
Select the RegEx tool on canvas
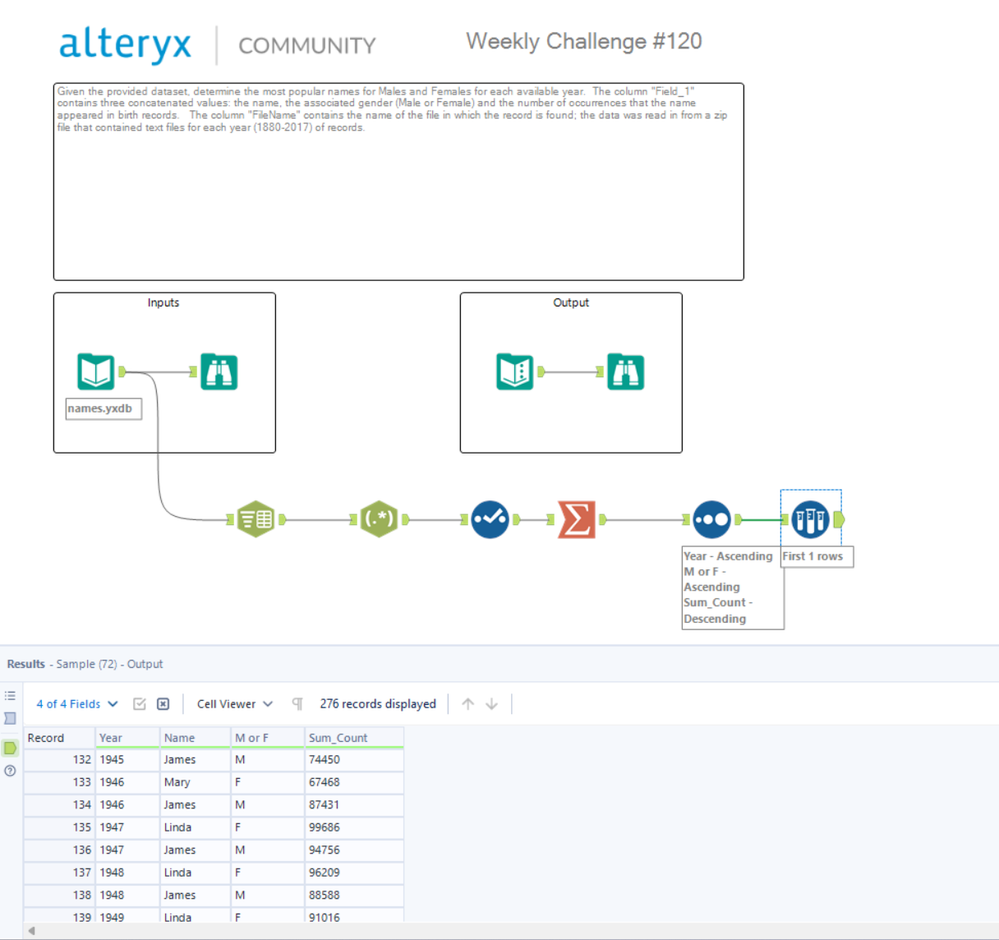click(379, 519)
